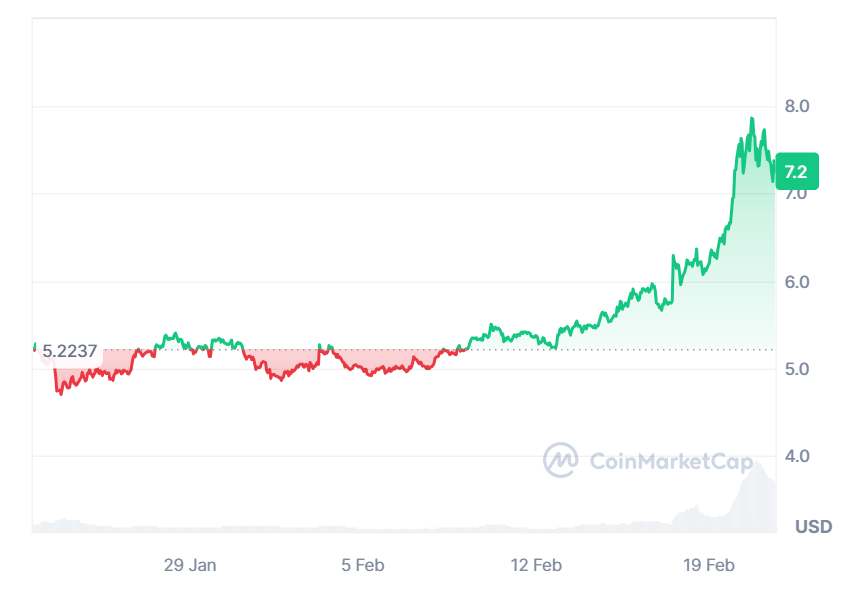
Task: Select the 12 Feb date label
Action: (x=536, y=565)
